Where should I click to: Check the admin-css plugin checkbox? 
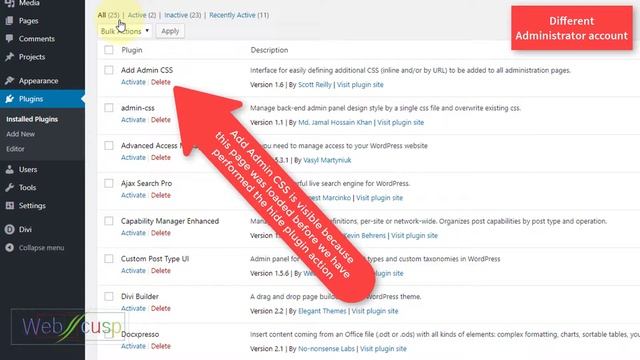[109, 108]
